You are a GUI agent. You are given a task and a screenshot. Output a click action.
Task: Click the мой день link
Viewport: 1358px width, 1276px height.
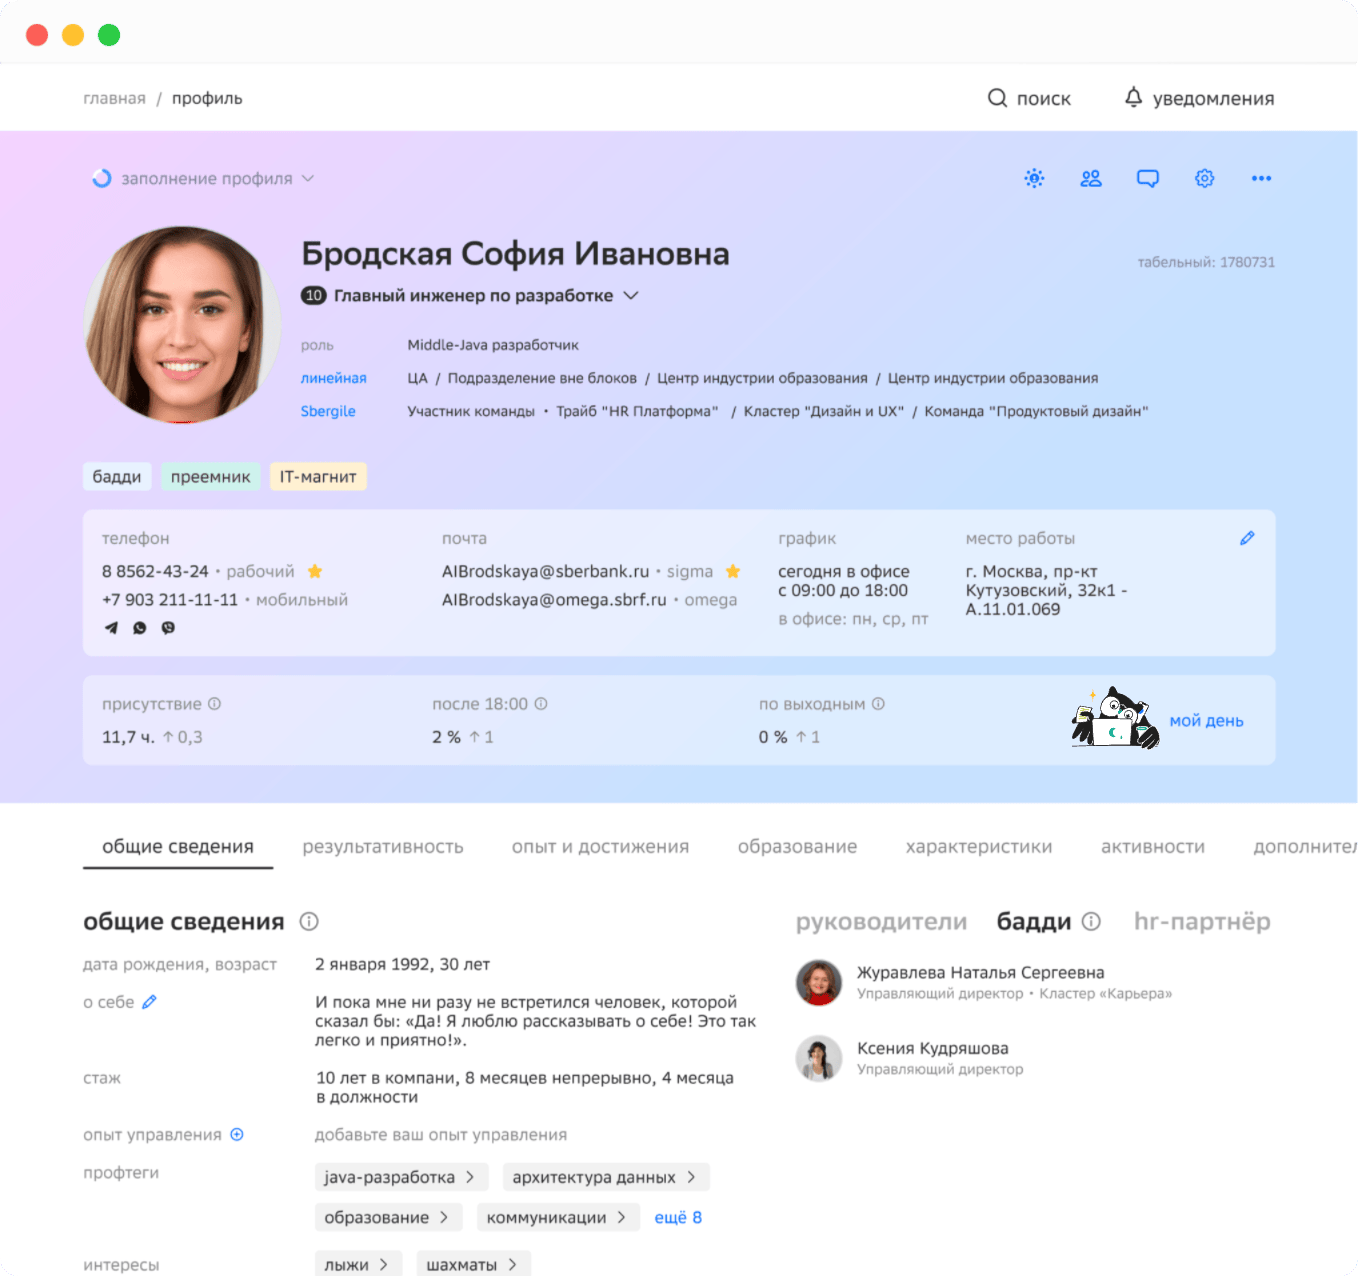[1206, 721]
